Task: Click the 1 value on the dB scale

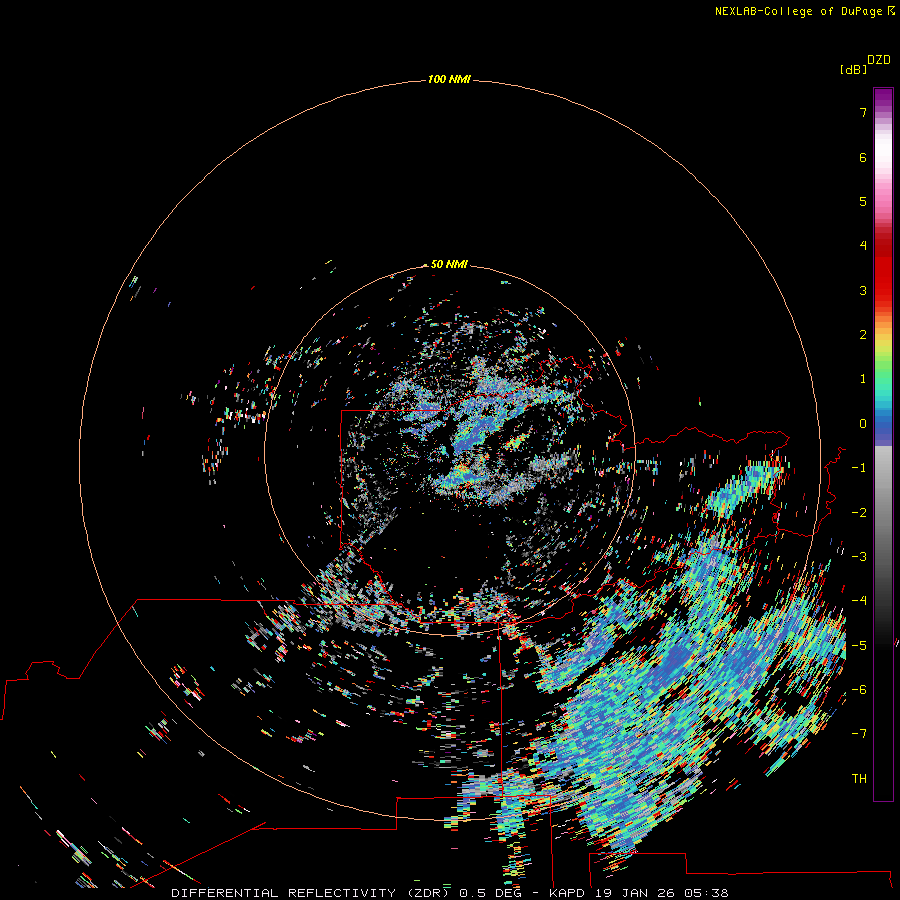Action: [863, 379]
